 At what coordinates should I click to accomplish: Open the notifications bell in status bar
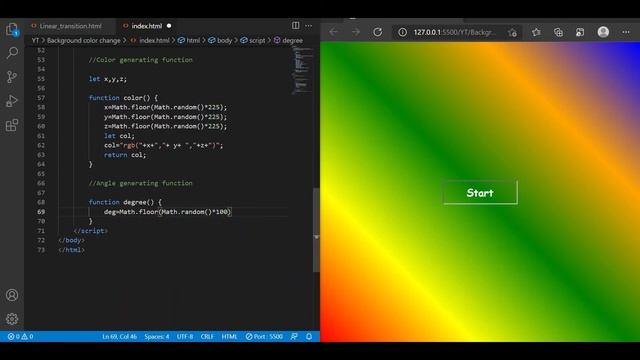(x=309, y=336)
